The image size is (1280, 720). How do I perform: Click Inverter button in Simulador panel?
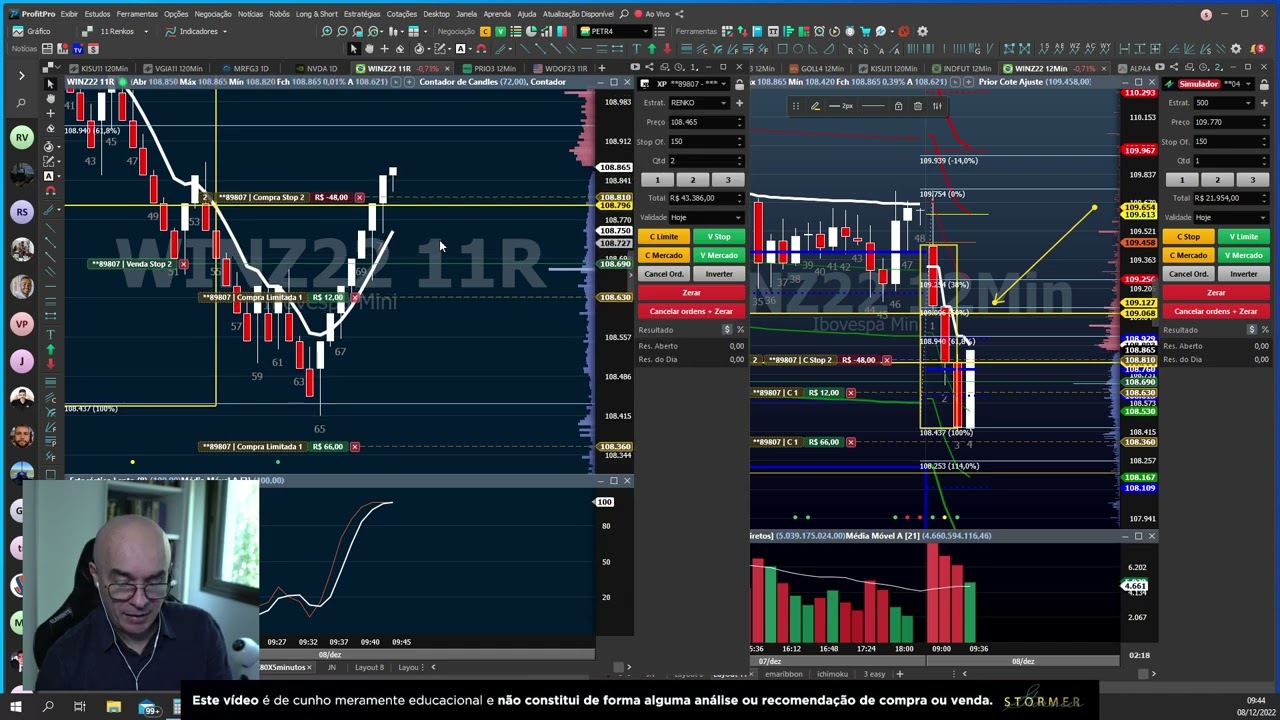pos(1243,274)
